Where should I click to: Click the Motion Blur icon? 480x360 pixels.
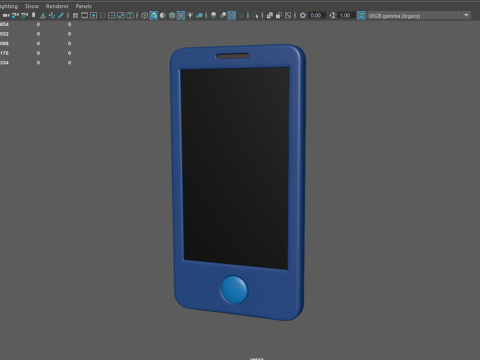tap(223, 15)
